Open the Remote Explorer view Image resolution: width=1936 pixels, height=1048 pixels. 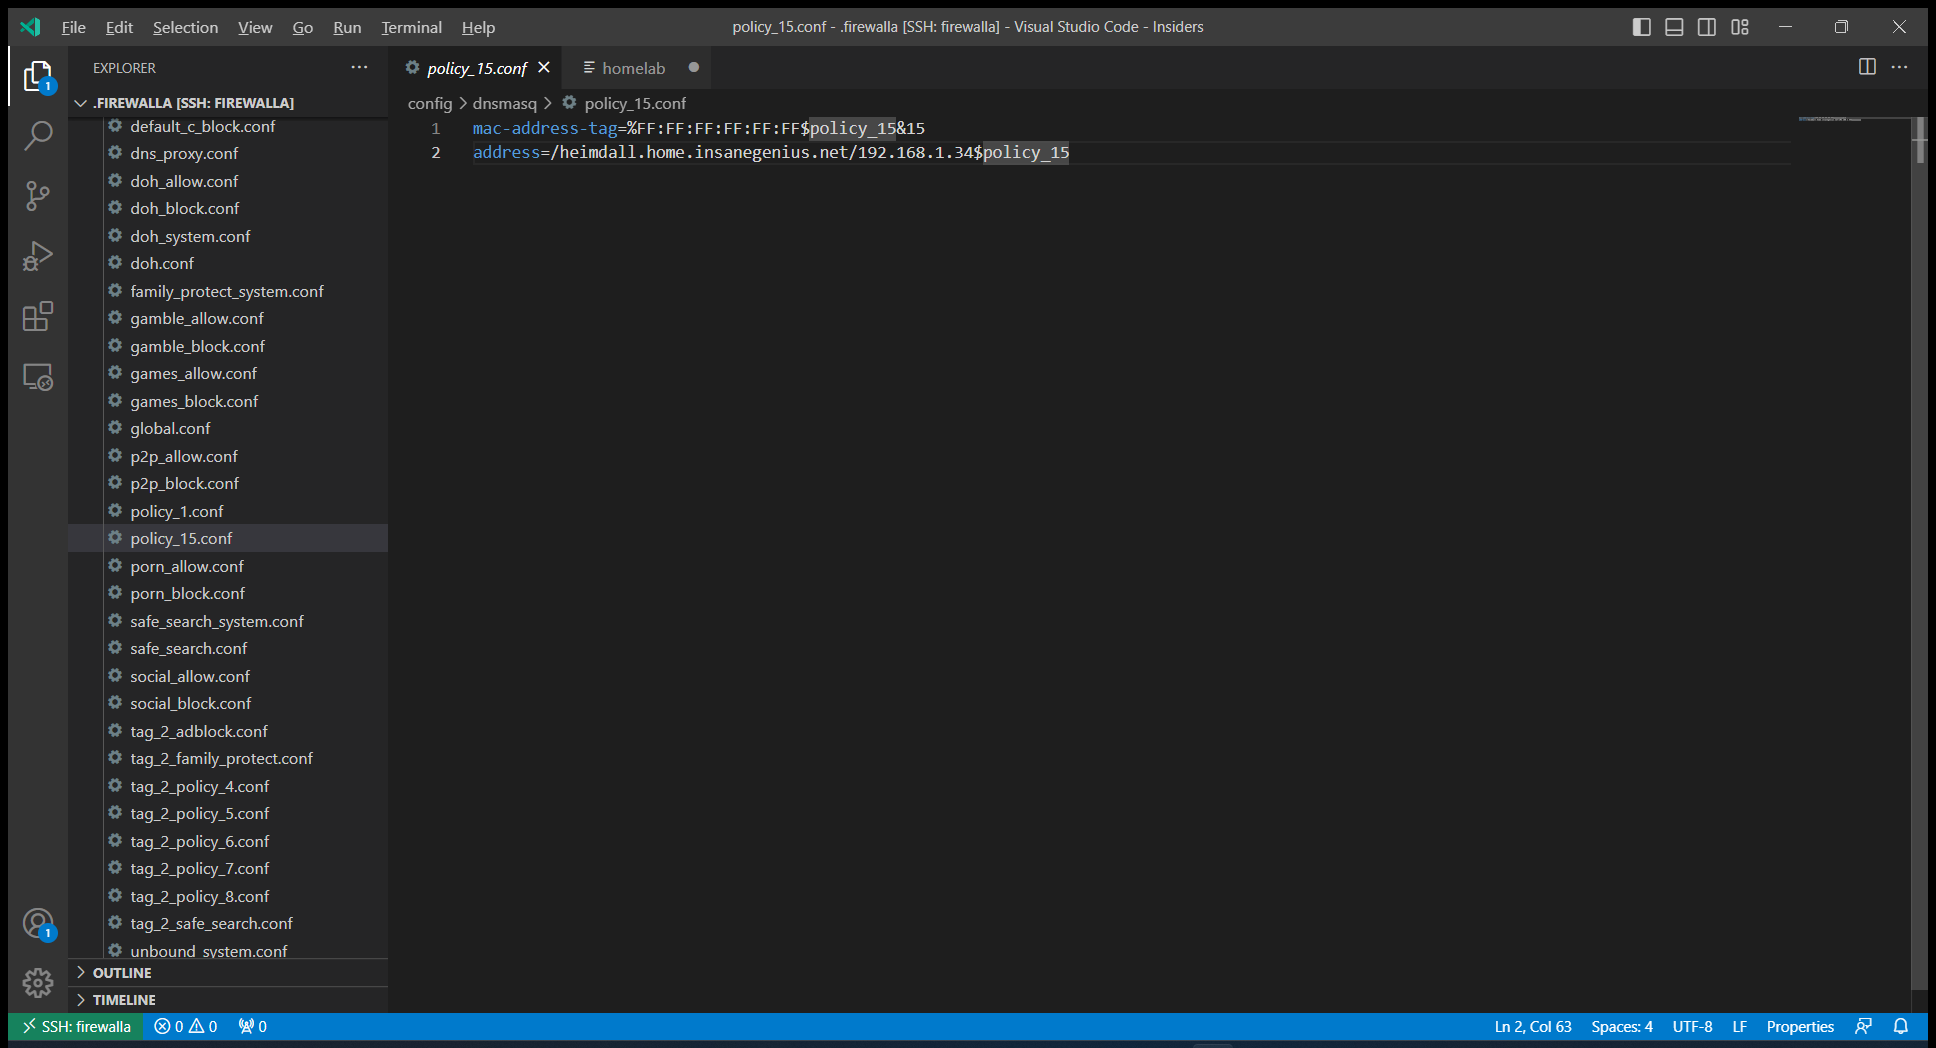(x=38, y=377)
